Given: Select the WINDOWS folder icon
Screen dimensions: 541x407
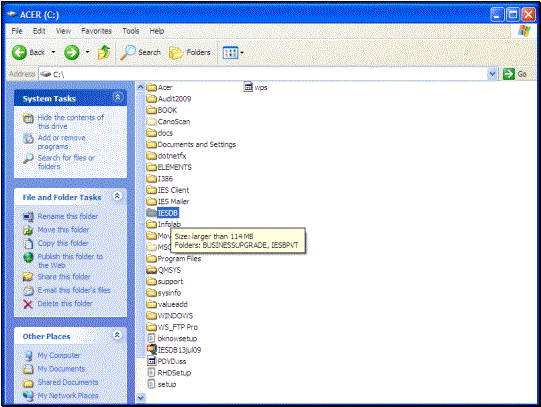Looking at the screenshot, I should (x=151, y=315).
